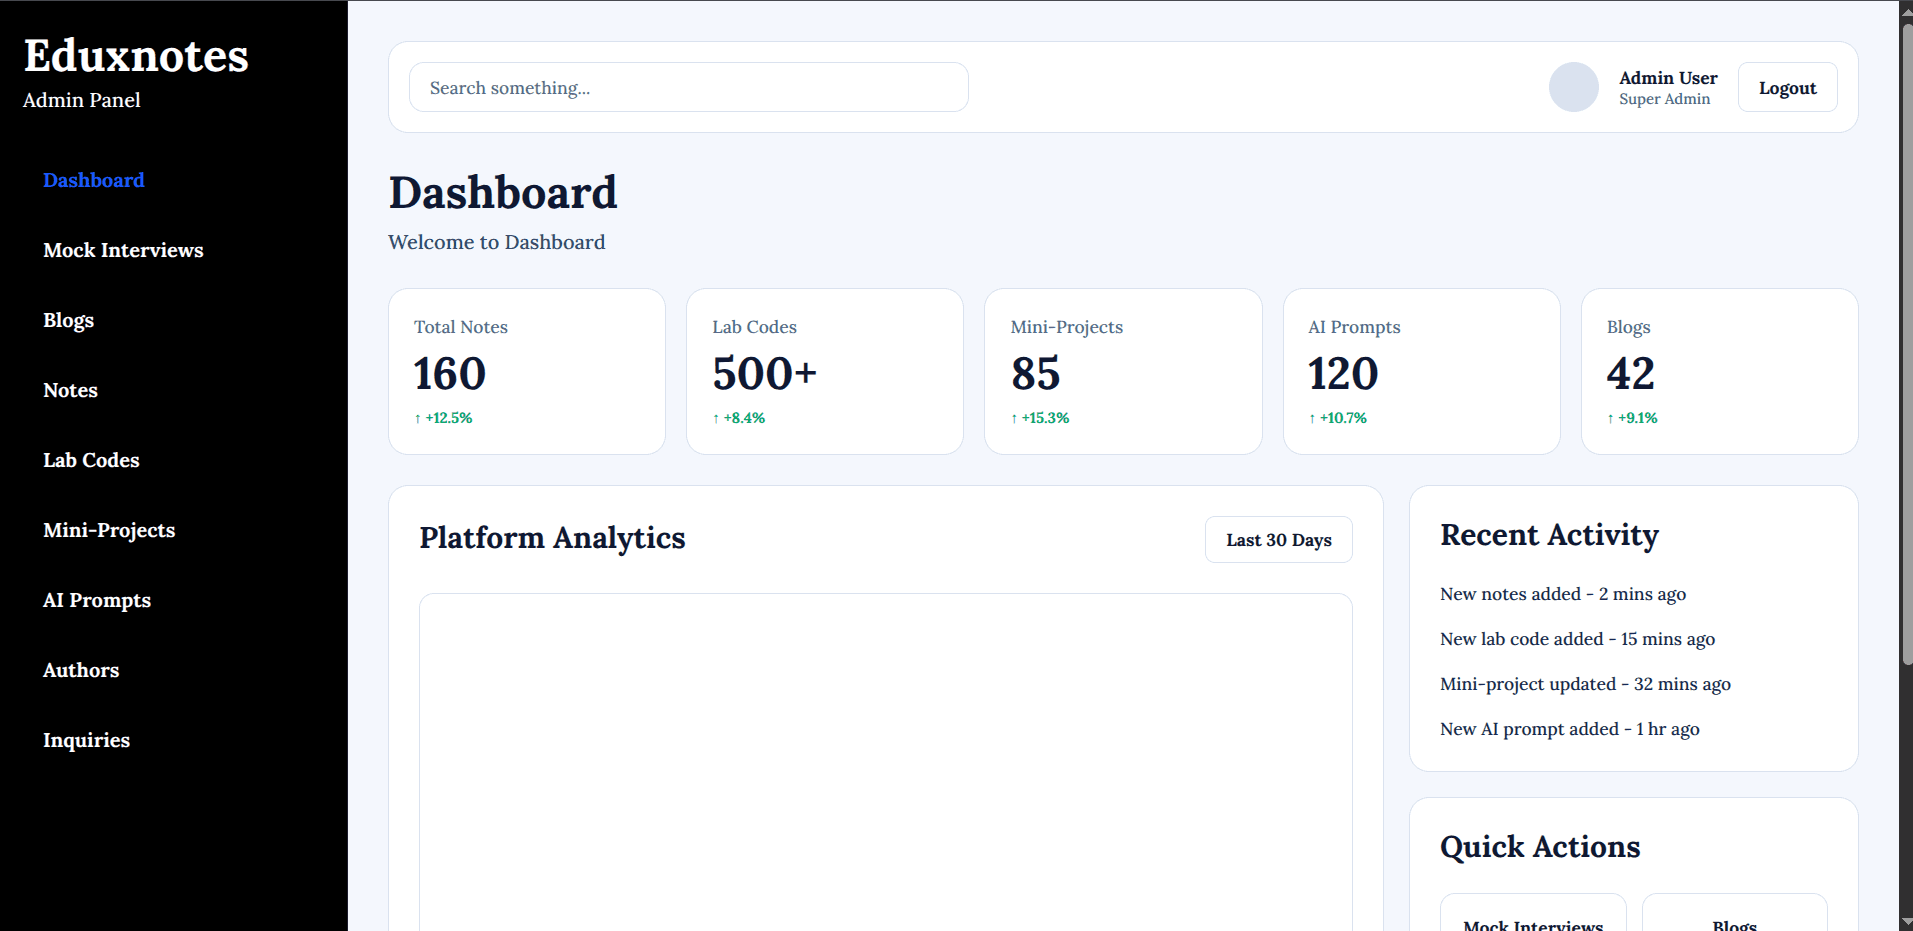Click Blogs quick action button
Image resolution: width=1913 pixels, height=931 pixels.
tap(1734, 915)
